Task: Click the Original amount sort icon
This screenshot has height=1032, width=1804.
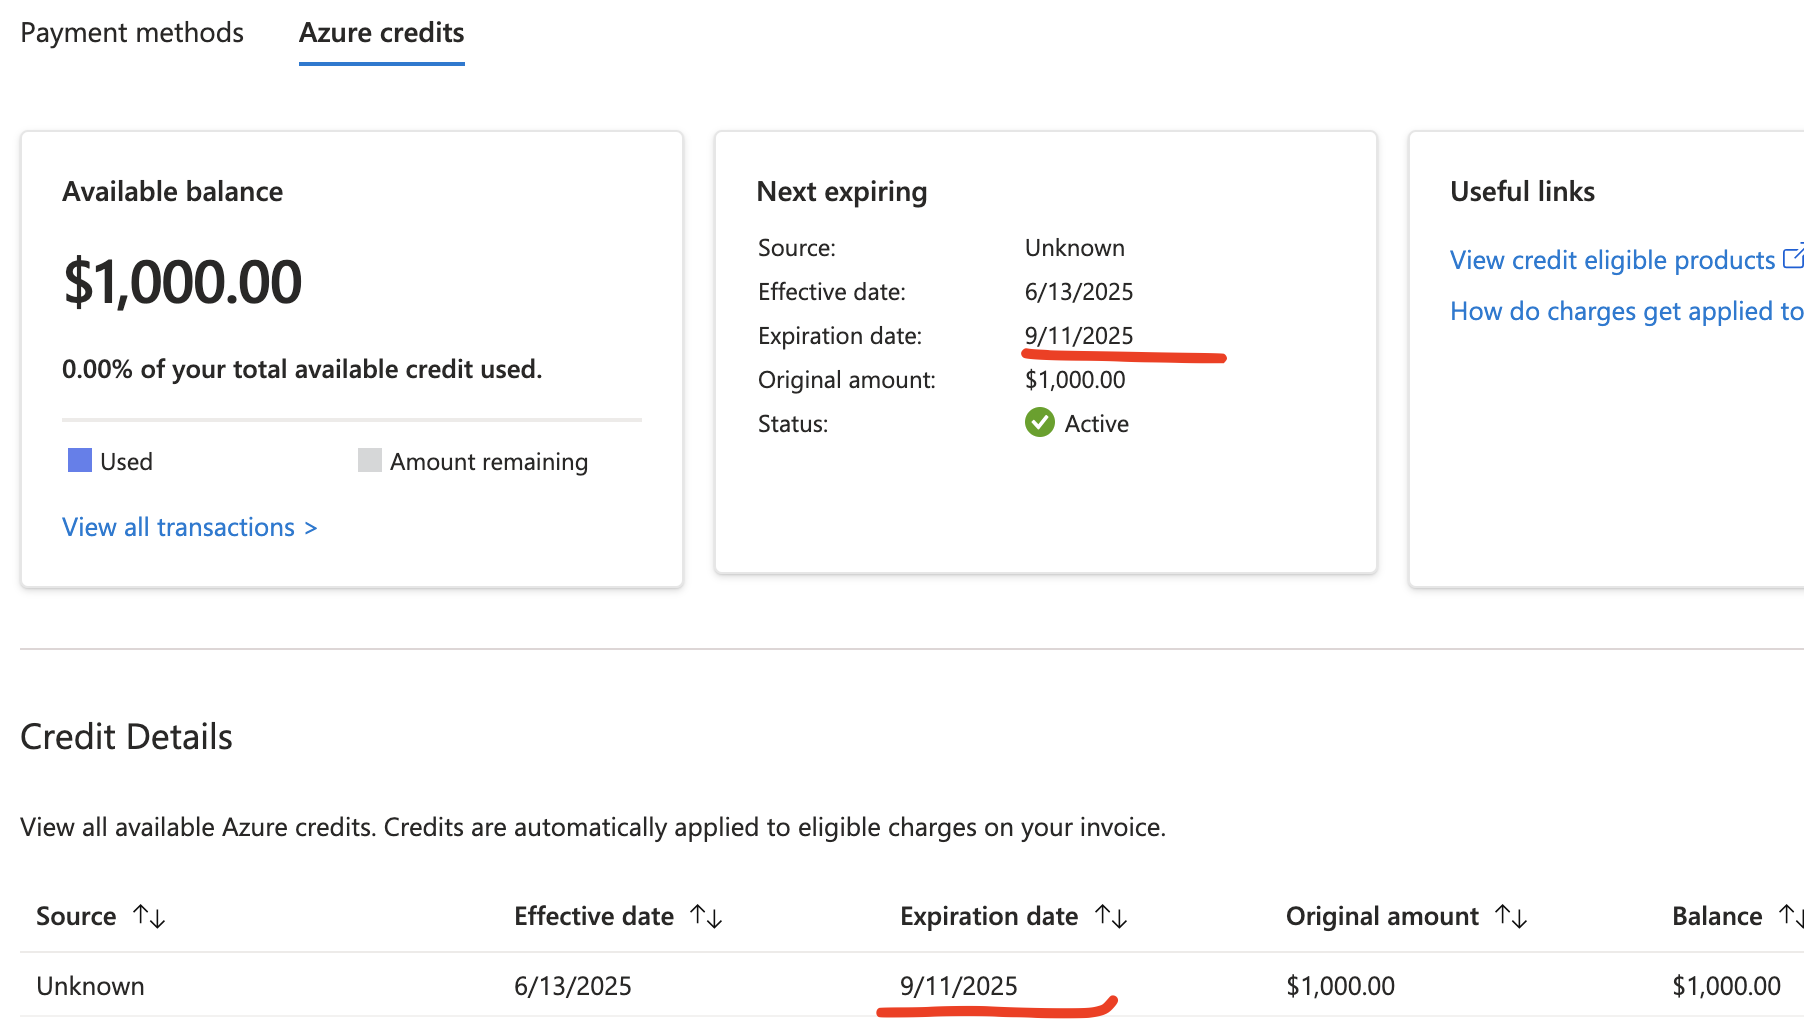Action: [1512, 916]
